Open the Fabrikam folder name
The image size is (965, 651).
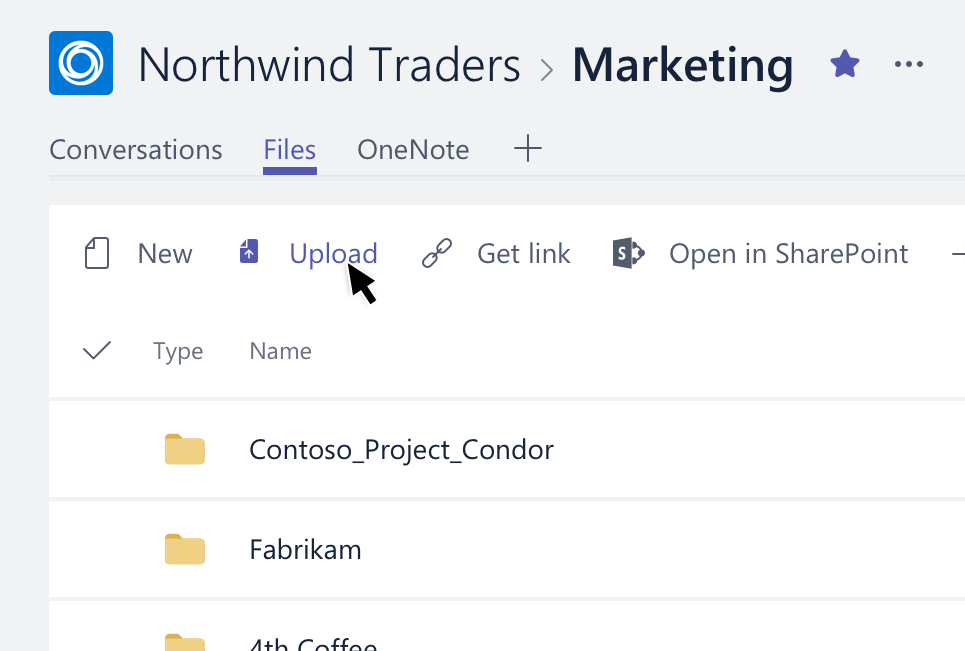pyautogui.click(x=305, y=549)
